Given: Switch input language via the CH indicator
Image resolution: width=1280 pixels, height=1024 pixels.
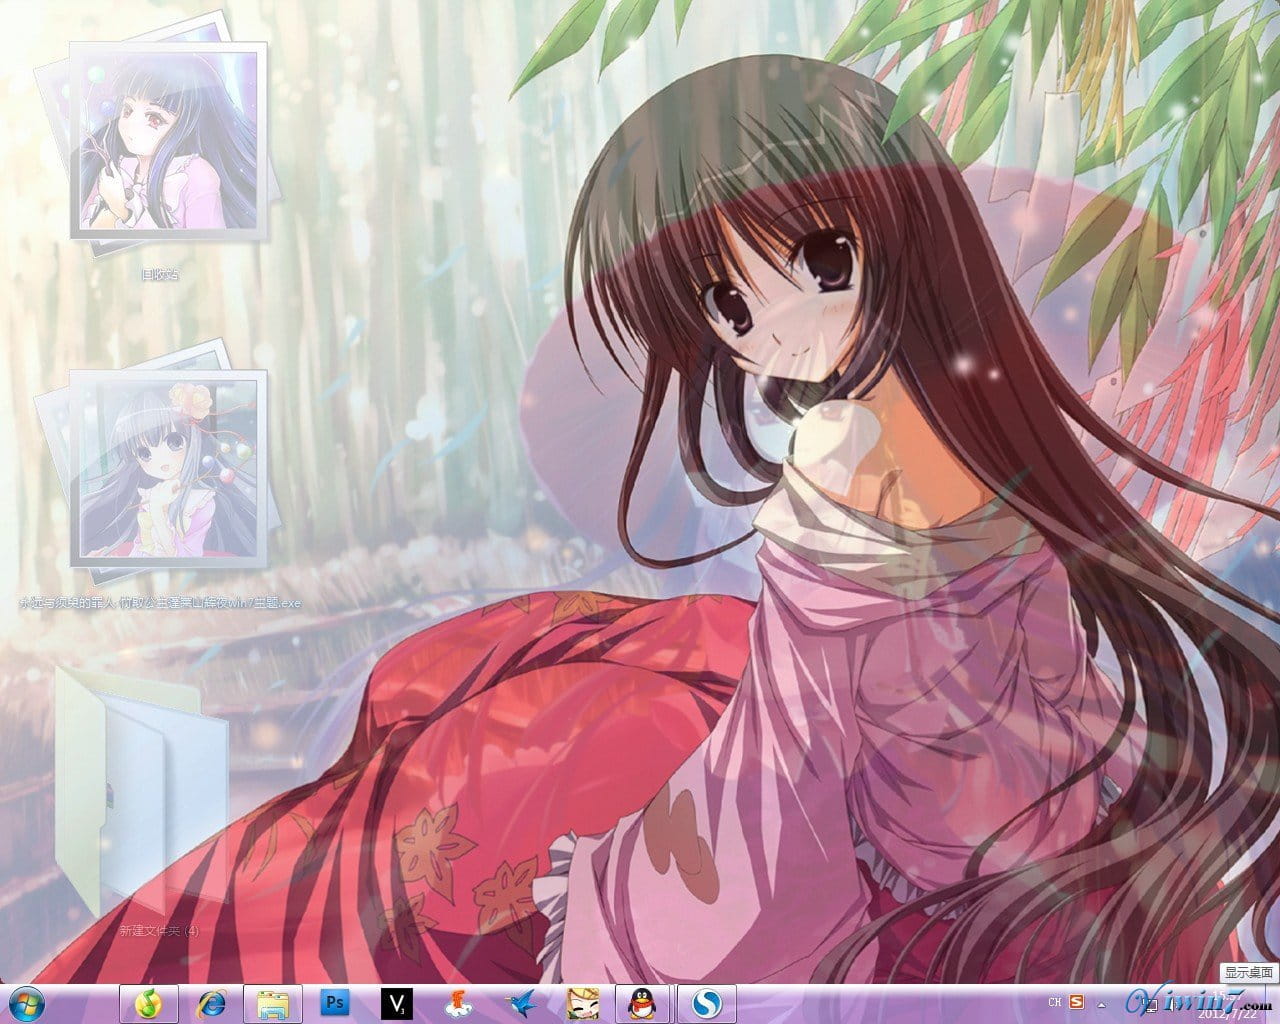Looking at the screenshot, I should [1053, 1002].
